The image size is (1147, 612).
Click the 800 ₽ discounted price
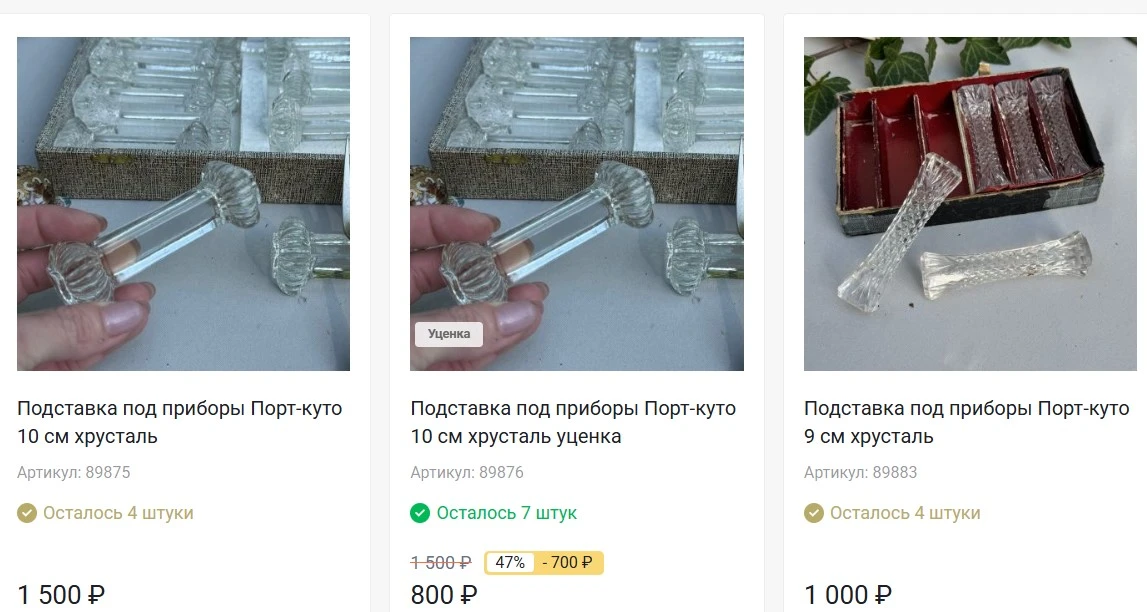coord(444,595)
